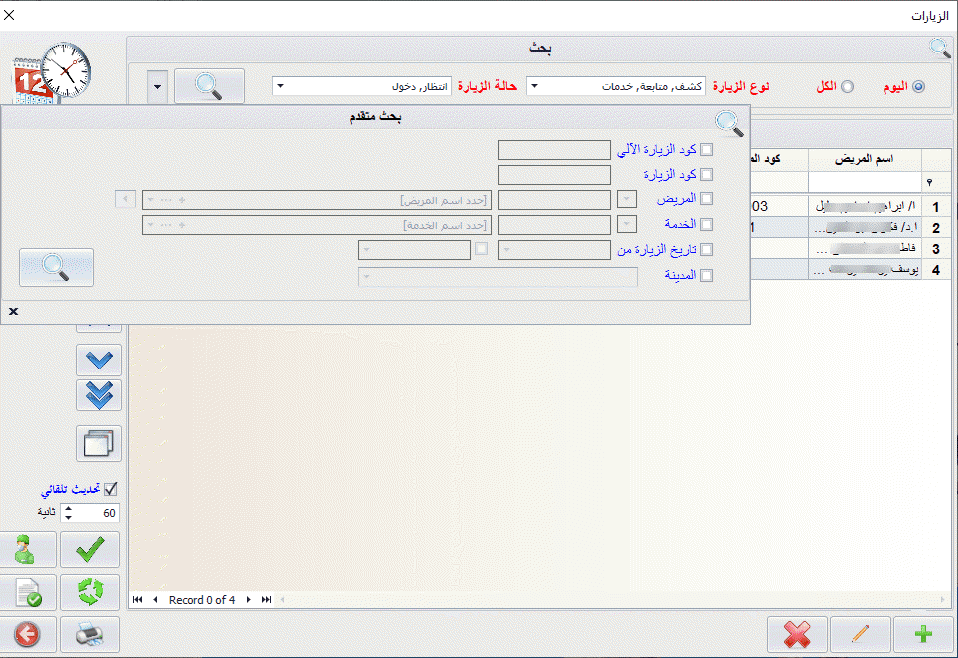Open the arrow dropdown beside the top search button
The height and width of the screenshot is (658, 958).
pyautogui.click(x=157, y=86)
